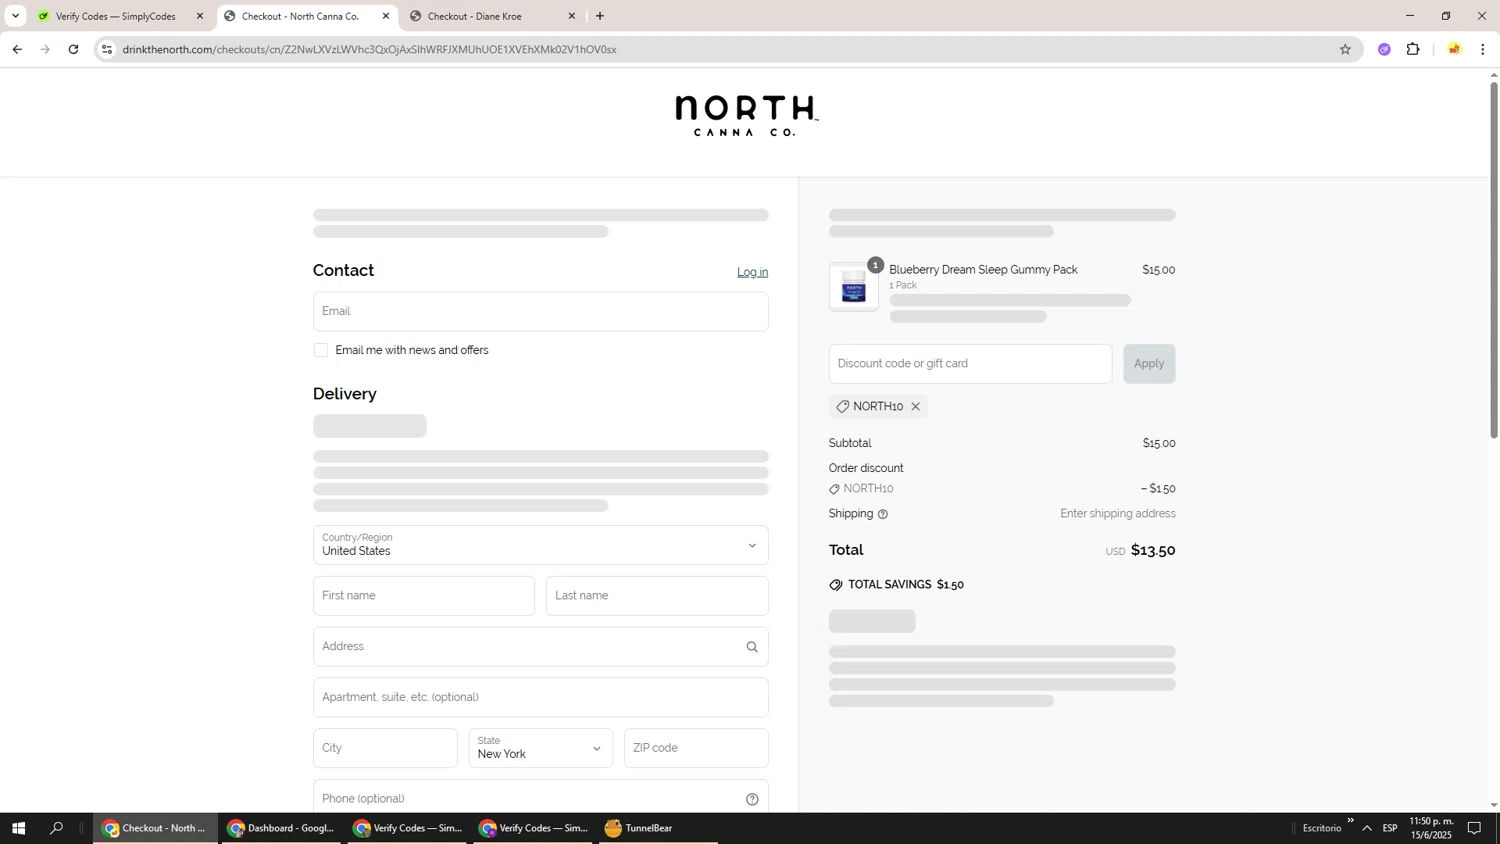Focus the Last name field
This screenshot has width=1500, height=844.
point(657,596)
